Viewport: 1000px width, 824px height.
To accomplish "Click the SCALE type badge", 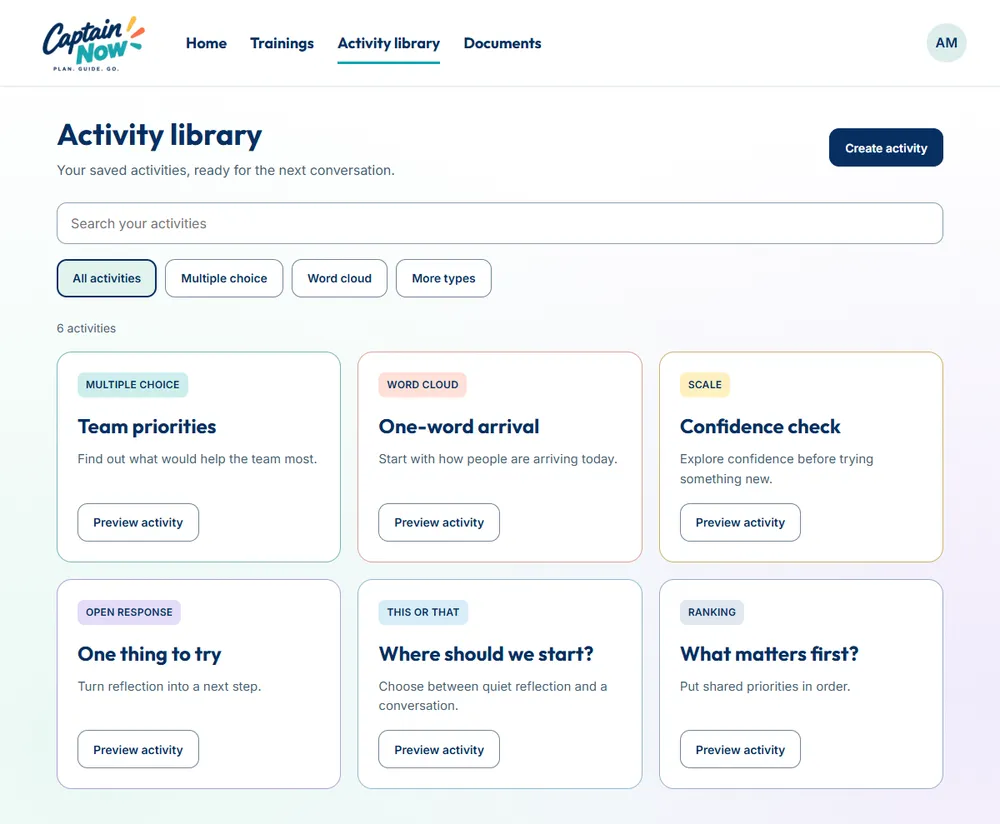I will coord(705,385).
